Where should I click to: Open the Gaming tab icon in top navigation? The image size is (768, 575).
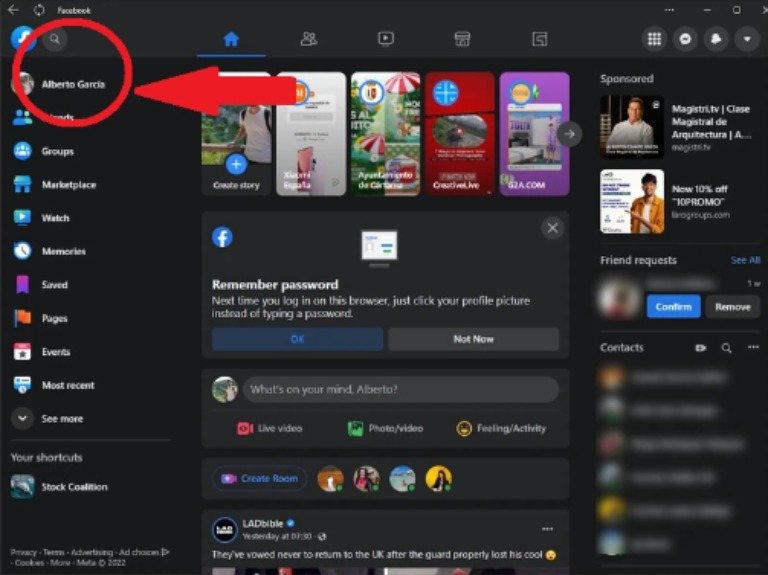(539, 39)
